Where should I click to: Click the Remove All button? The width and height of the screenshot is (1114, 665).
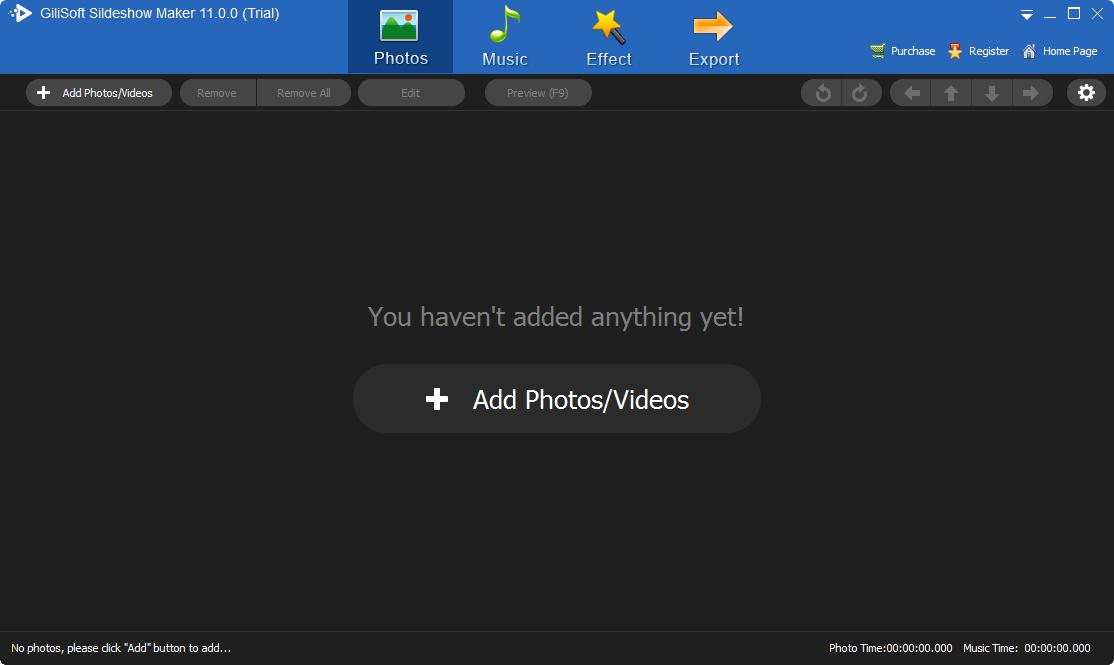[303, 93]
